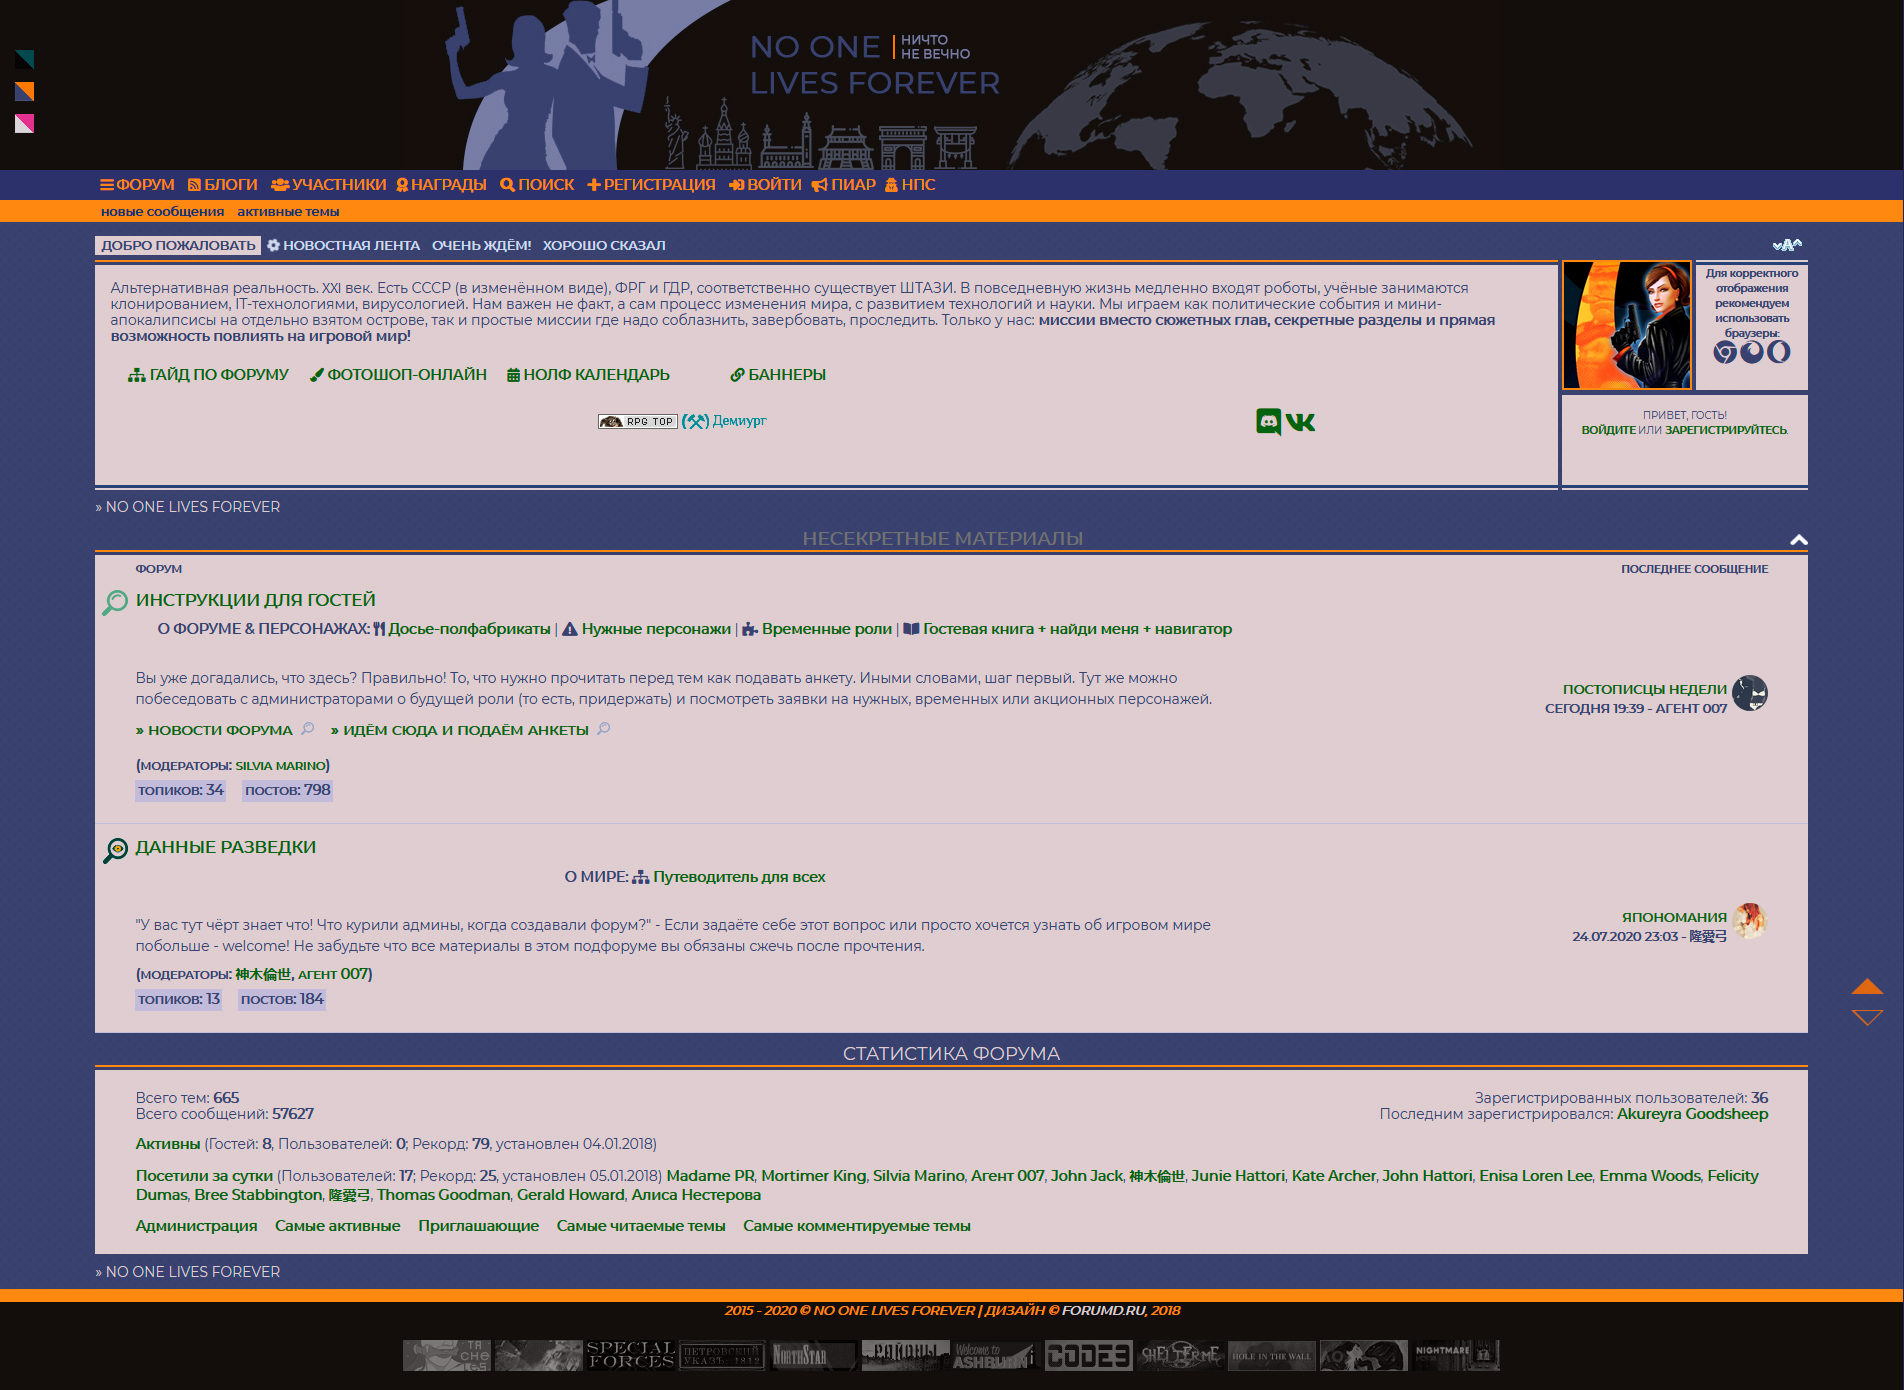Click magnifier icon next to Новости форума

click(x=308, y=729)
